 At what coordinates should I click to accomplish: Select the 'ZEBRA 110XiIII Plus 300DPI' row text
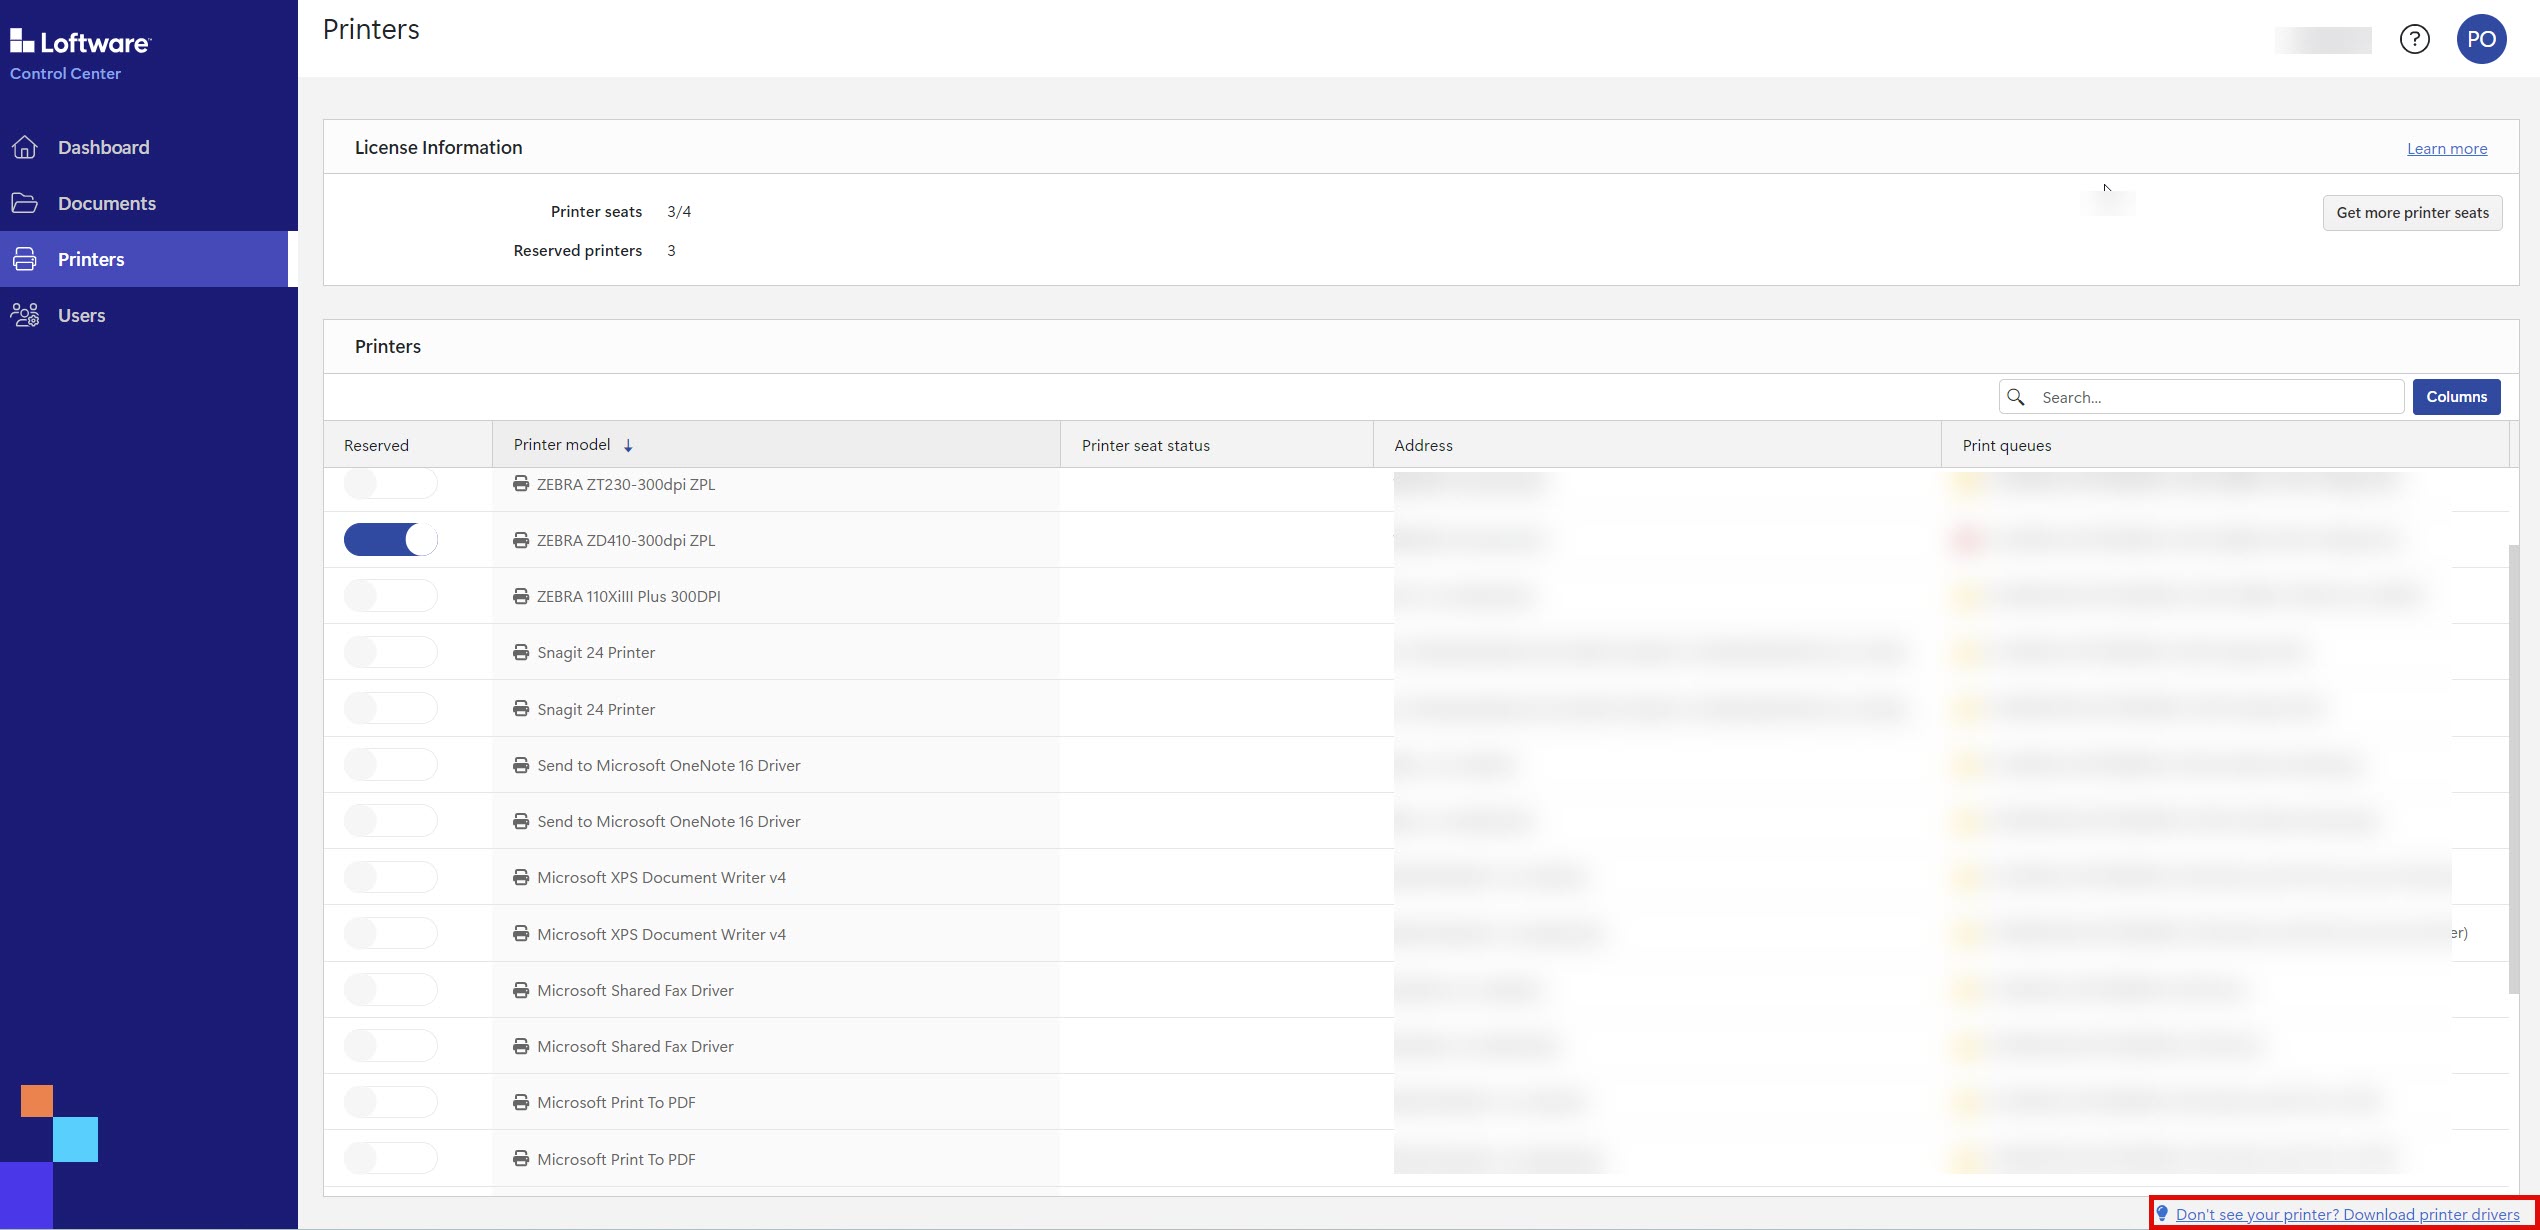(x=629, y=597)
